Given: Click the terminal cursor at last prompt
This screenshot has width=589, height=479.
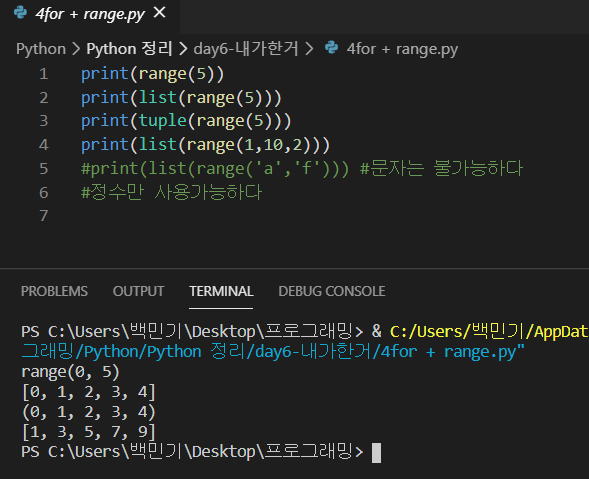Looking at the screenshot, I should tap(376, 453).
